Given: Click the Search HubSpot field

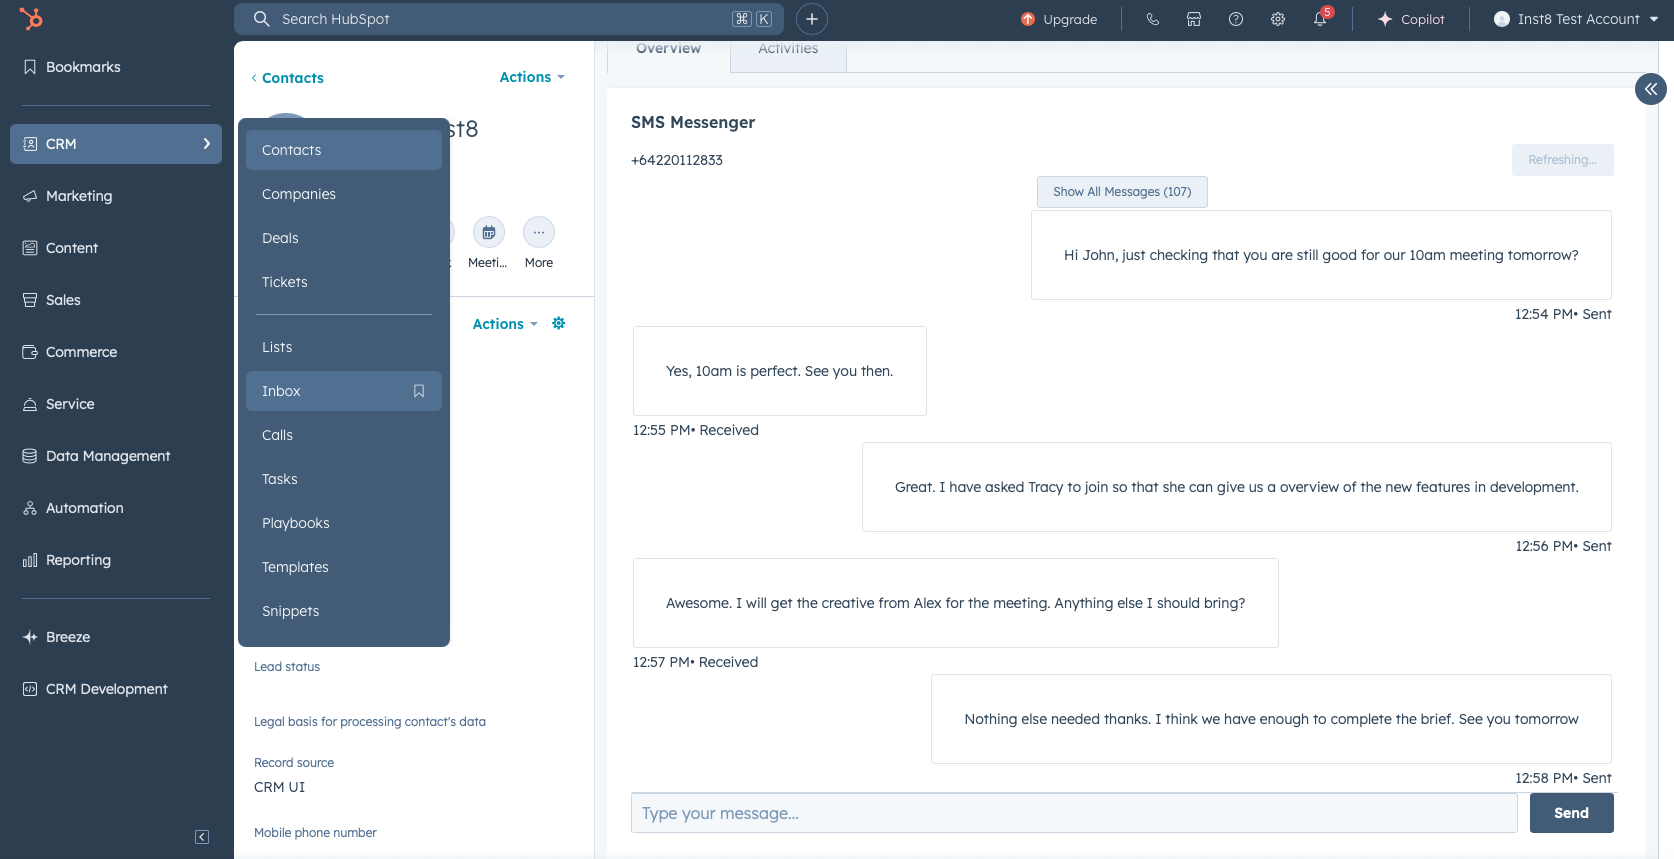Looking at the screenshot, I should pos(509,19).
